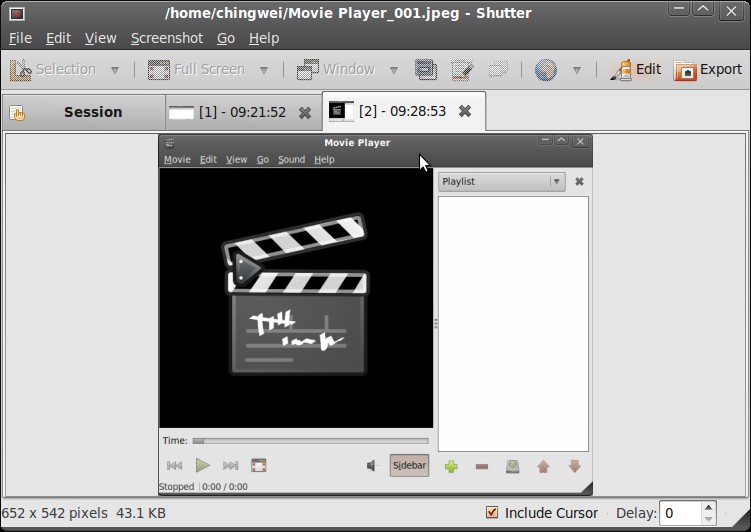751x532 pixels.
Task: Open Movie menu in Movie Player screenshot
Action: pyautogui.click(x=177, y=159)
